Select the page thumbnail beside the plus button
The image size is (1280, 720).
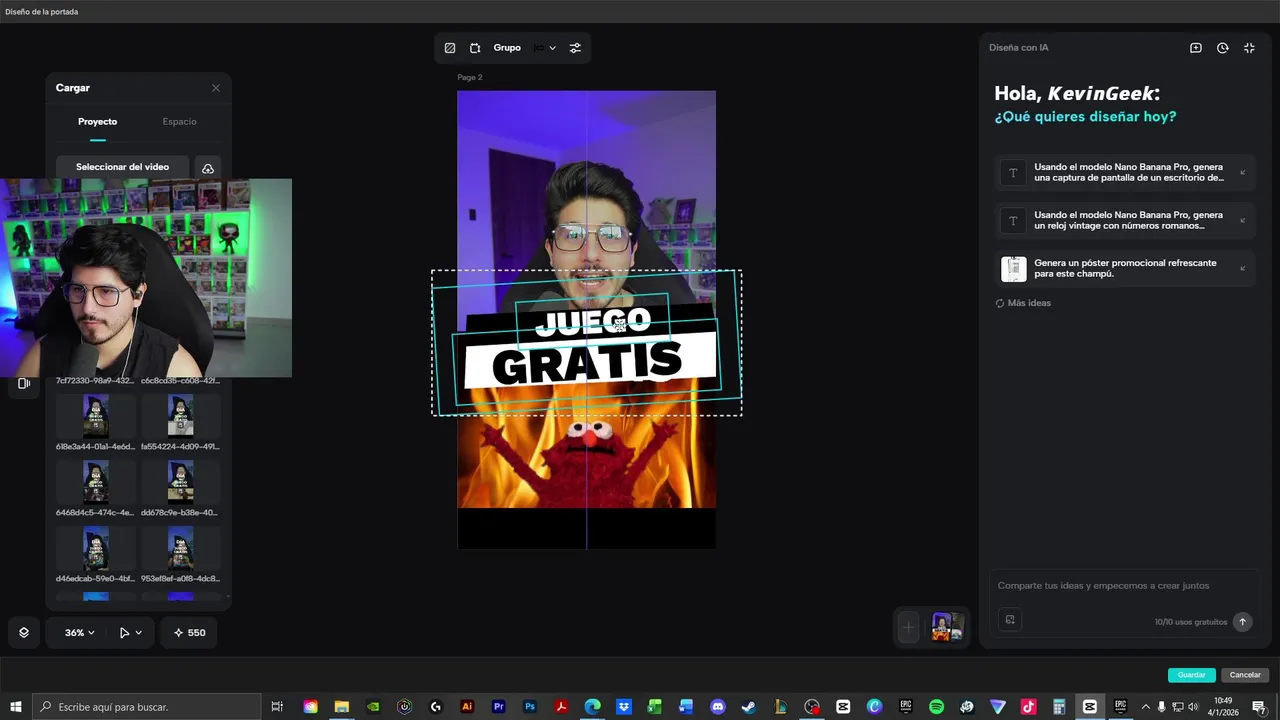947,627
